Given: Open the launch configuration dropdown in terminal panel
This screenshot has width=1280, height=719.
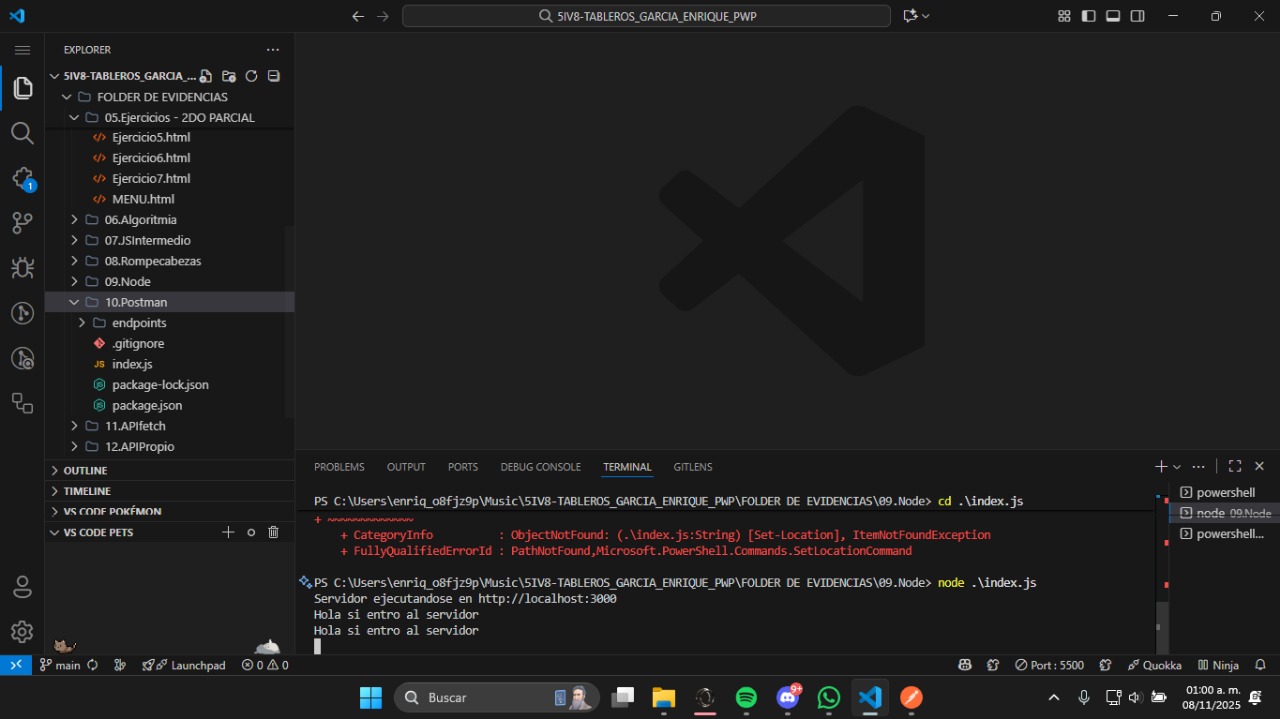Looking at the screenshot, I should [x=1176, y=466].
